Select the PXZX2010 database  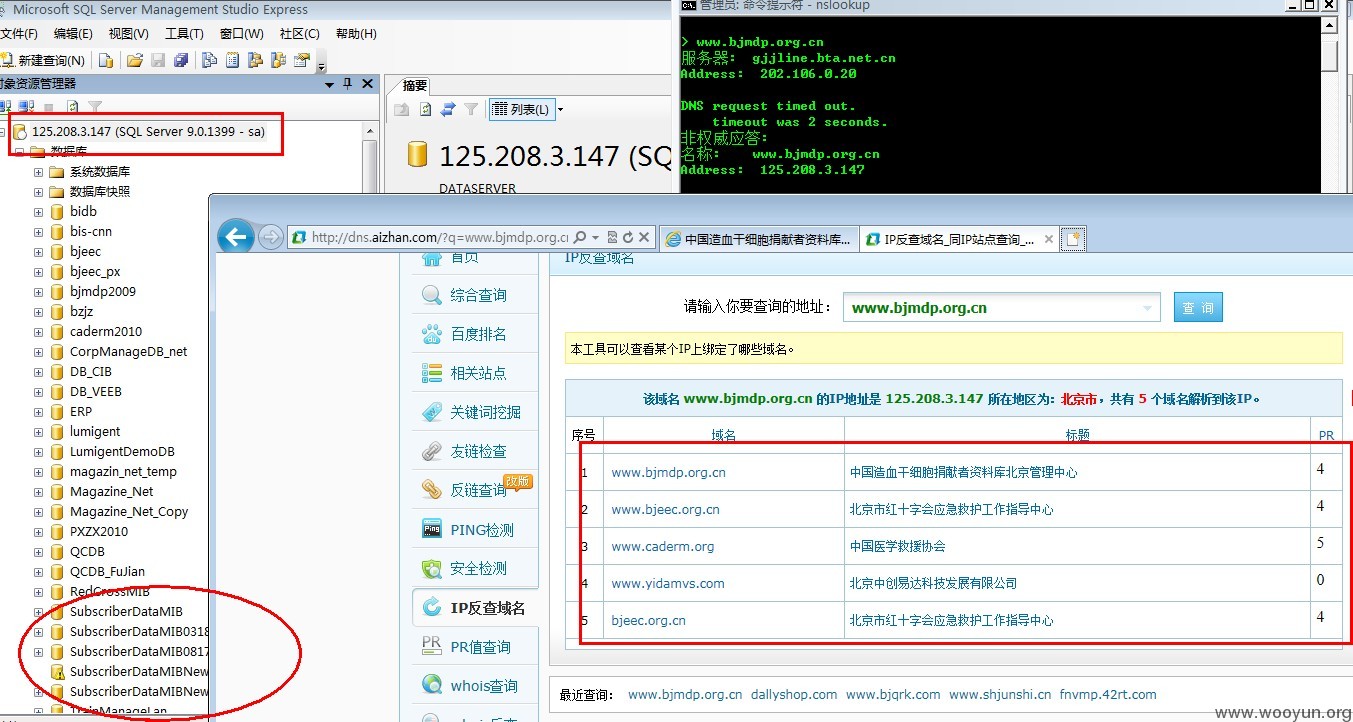[99, 532]
